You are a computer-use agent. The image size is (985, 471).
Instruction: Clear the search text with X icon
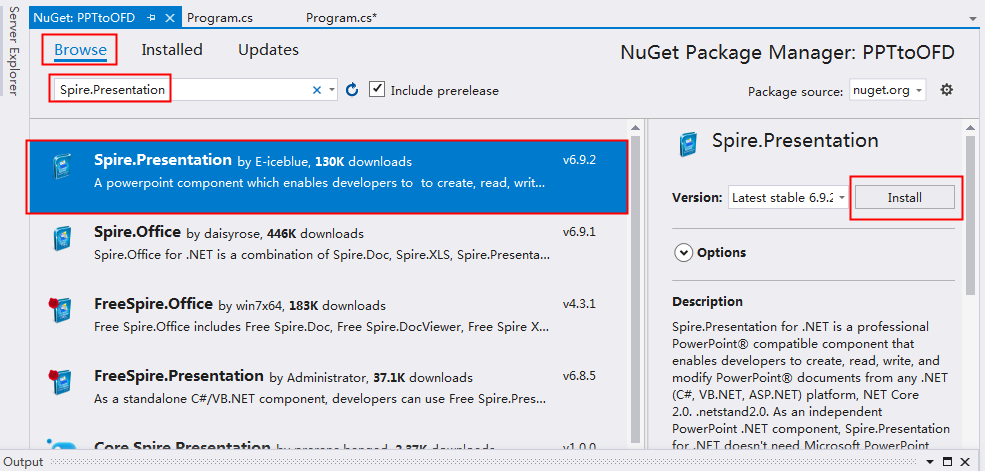click(317, 90)
